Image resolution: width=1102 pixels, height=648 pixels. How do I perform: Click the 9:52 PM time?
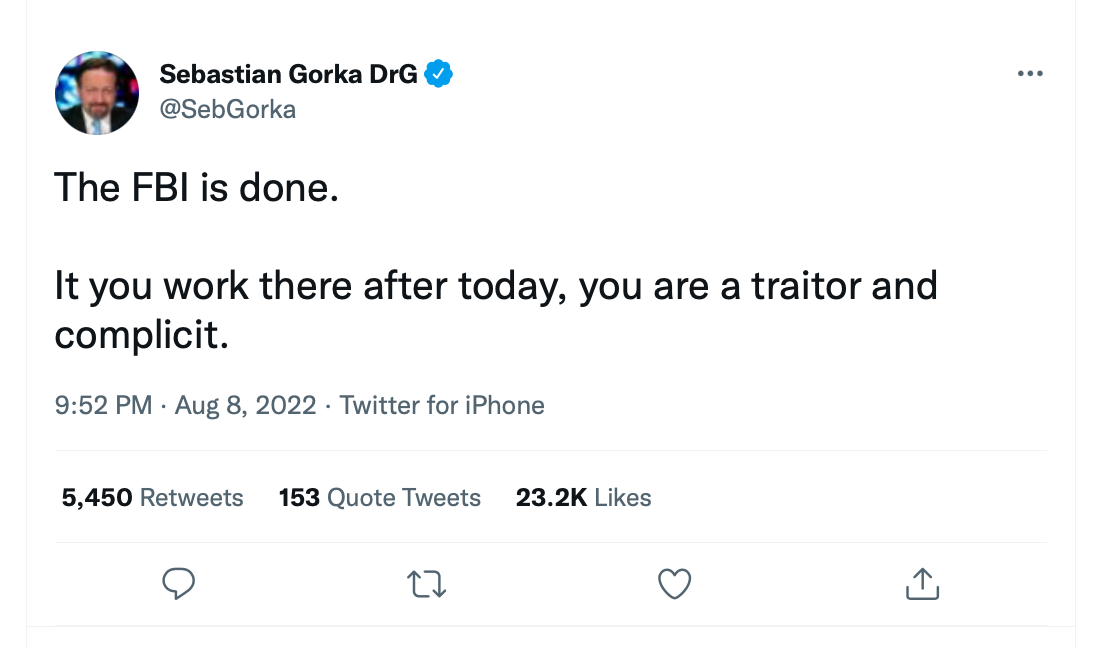103,405
